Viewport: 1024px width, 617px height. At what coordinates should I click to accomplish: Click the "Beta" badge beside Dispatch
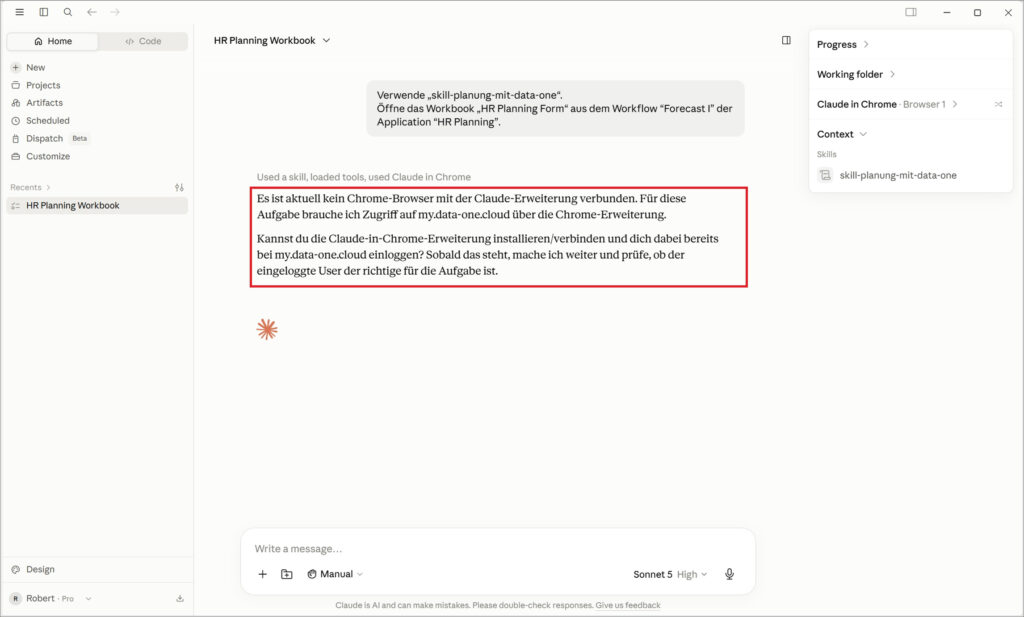coord(80,138)
